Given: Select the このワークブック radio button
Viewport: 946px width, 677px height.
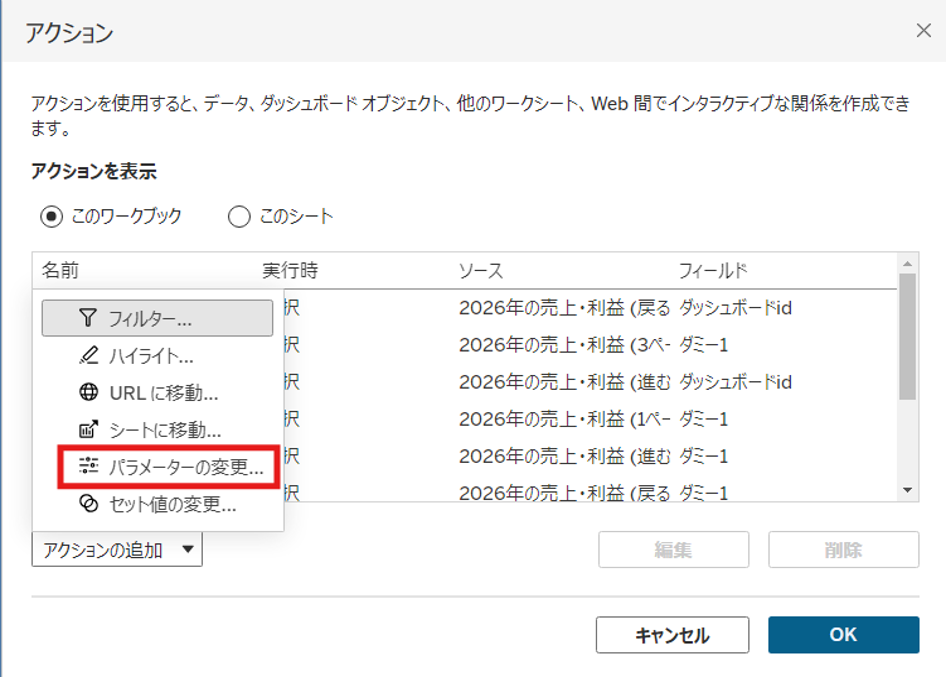Looking at the screenshot, I should [51, 216].
